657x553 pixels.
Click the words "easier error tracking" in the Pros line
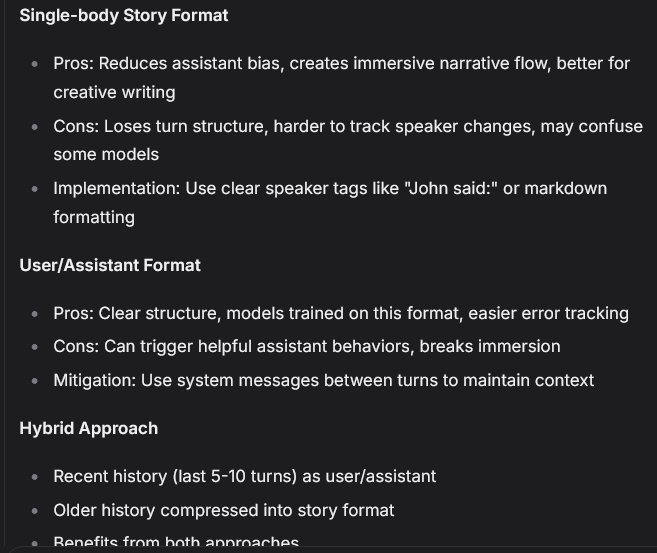(548, 313)
